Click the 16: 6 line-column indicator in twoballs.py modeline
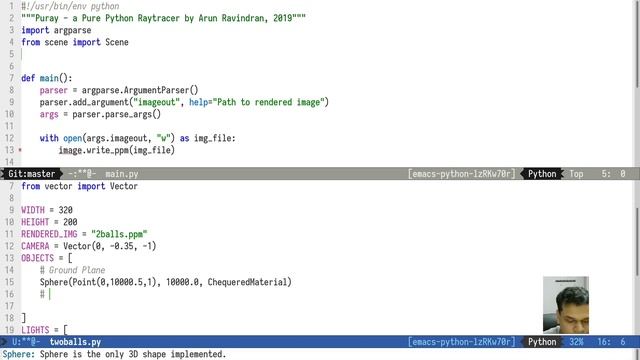Image resolution: width=640 pixels, height=360 pixels. coord(611,342)
